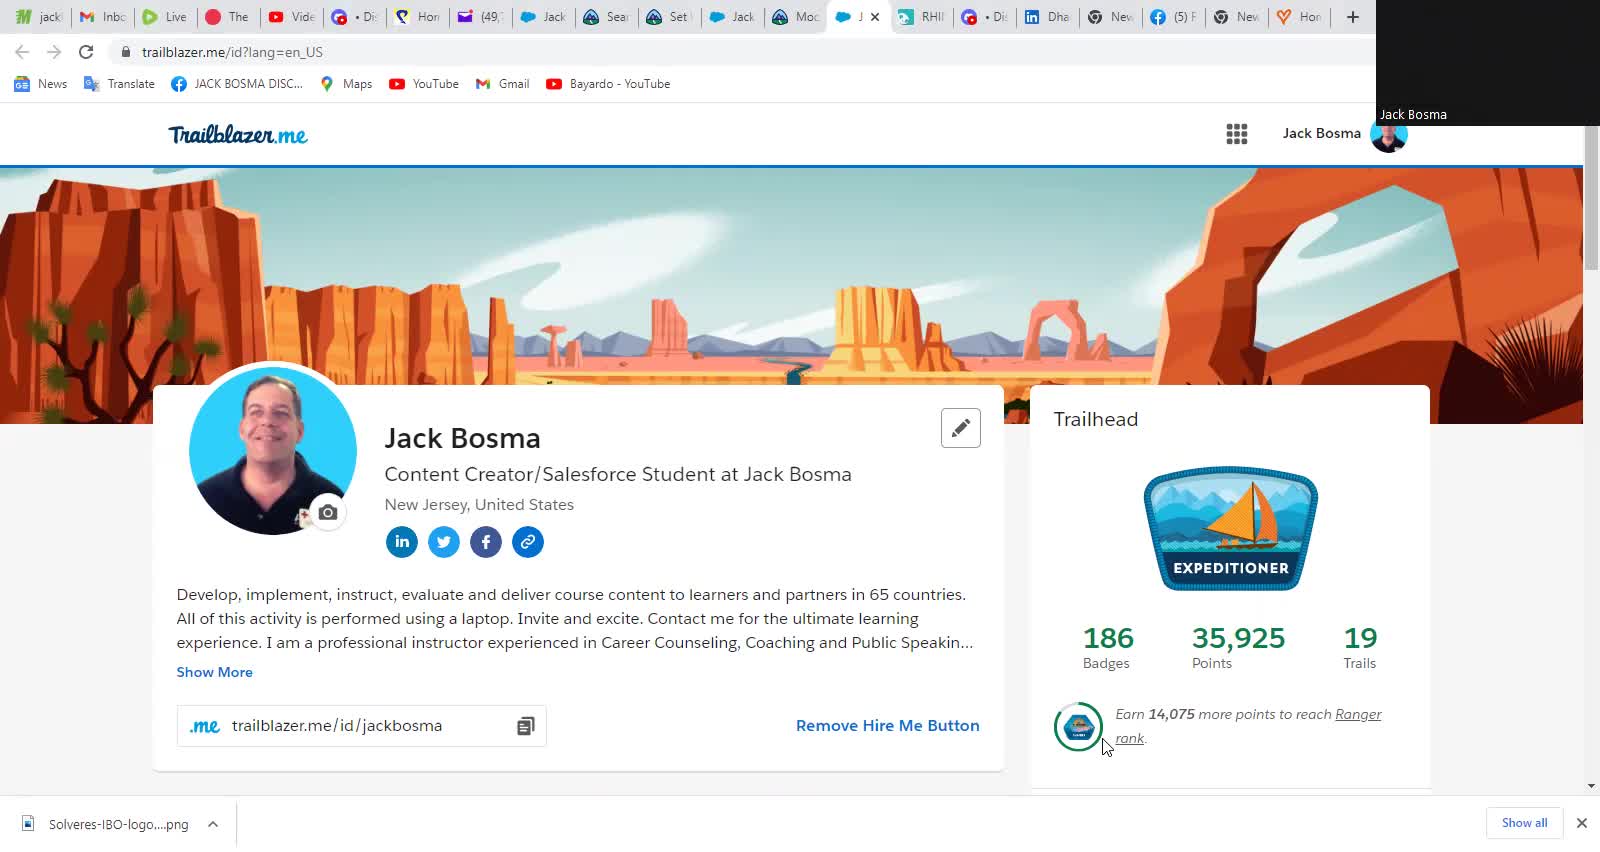Copy the trailblazer.me profile URL

click(x=526, y=726)
